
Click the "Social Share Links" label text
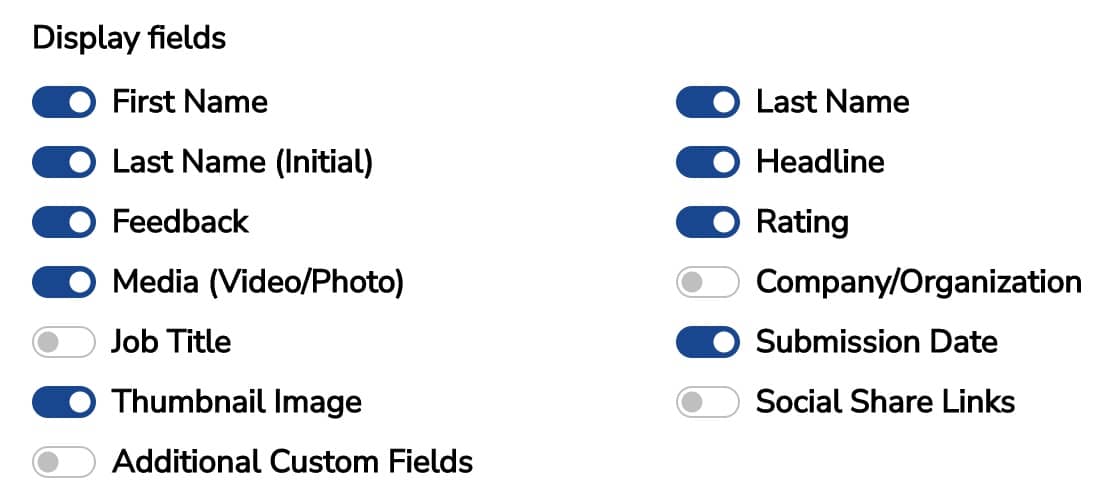point(885,402)
